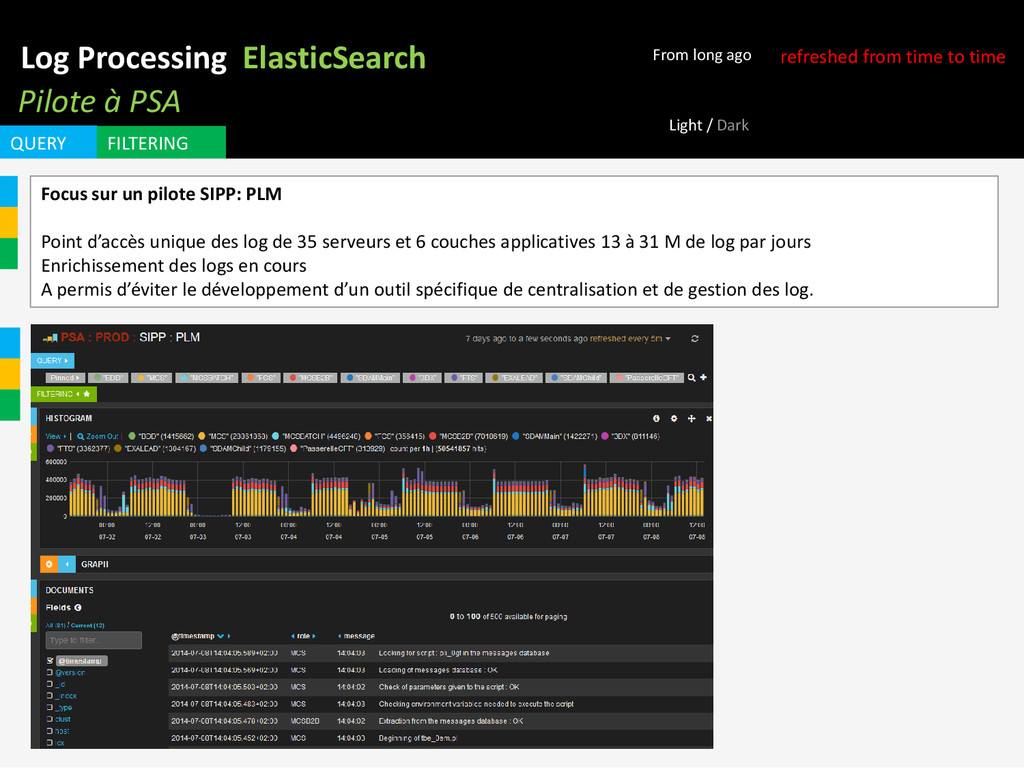Select the "3DX" query pill
The height and width of the screenshot is (768, 1024).
point(423,377)
